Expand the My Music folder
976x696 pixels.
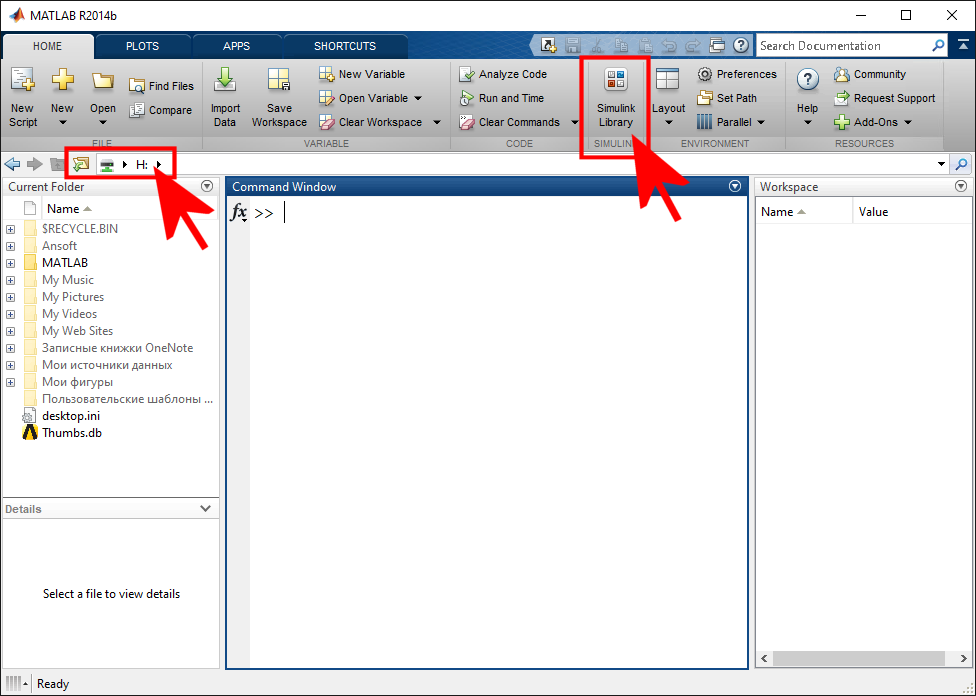click(11, 280)
